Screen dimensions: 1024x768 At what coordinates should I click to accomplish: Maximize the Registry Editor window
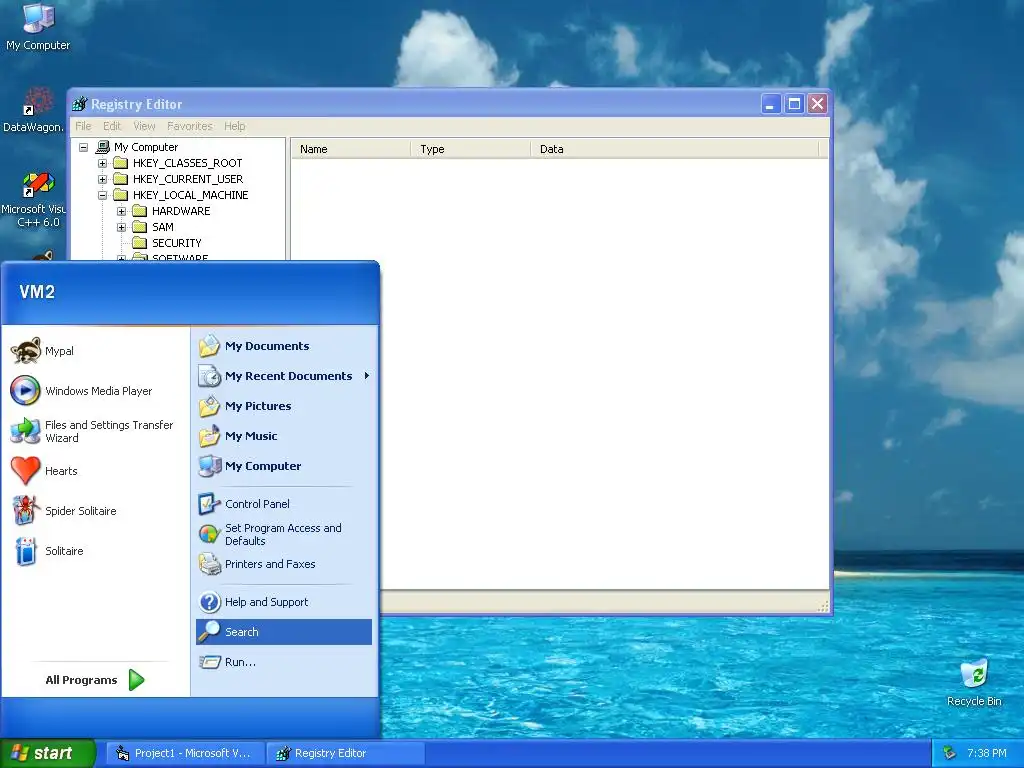pyautogui.click(x=794, y=104)
